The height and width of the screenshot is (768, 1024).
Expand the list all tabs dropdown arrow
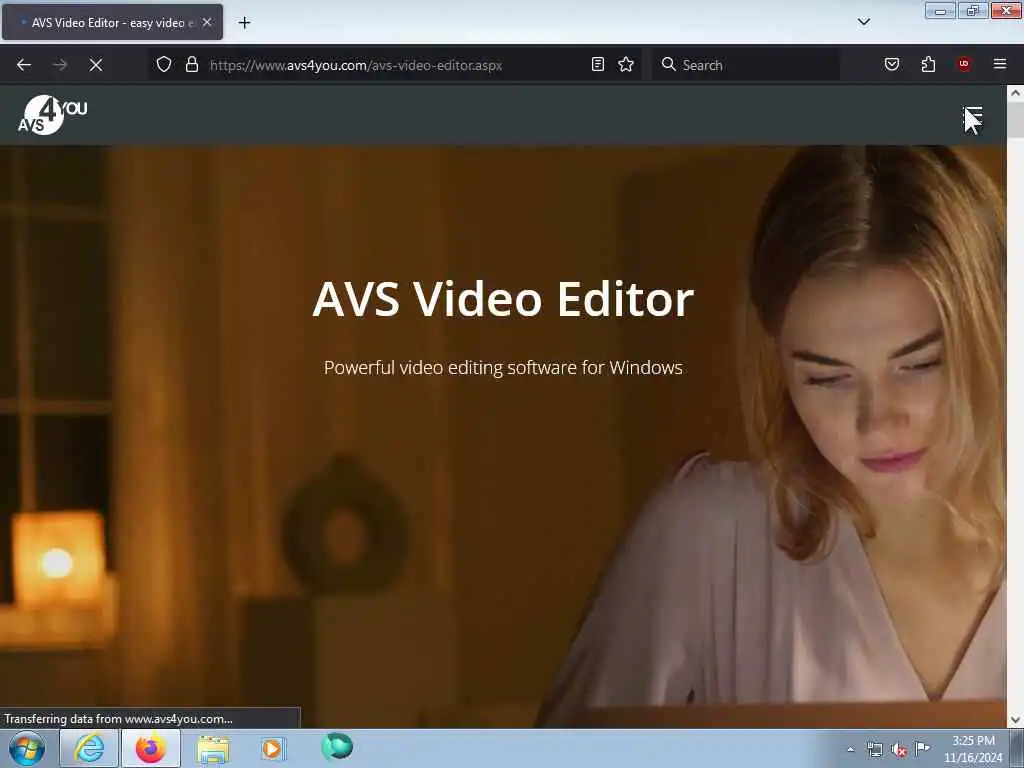863,22
